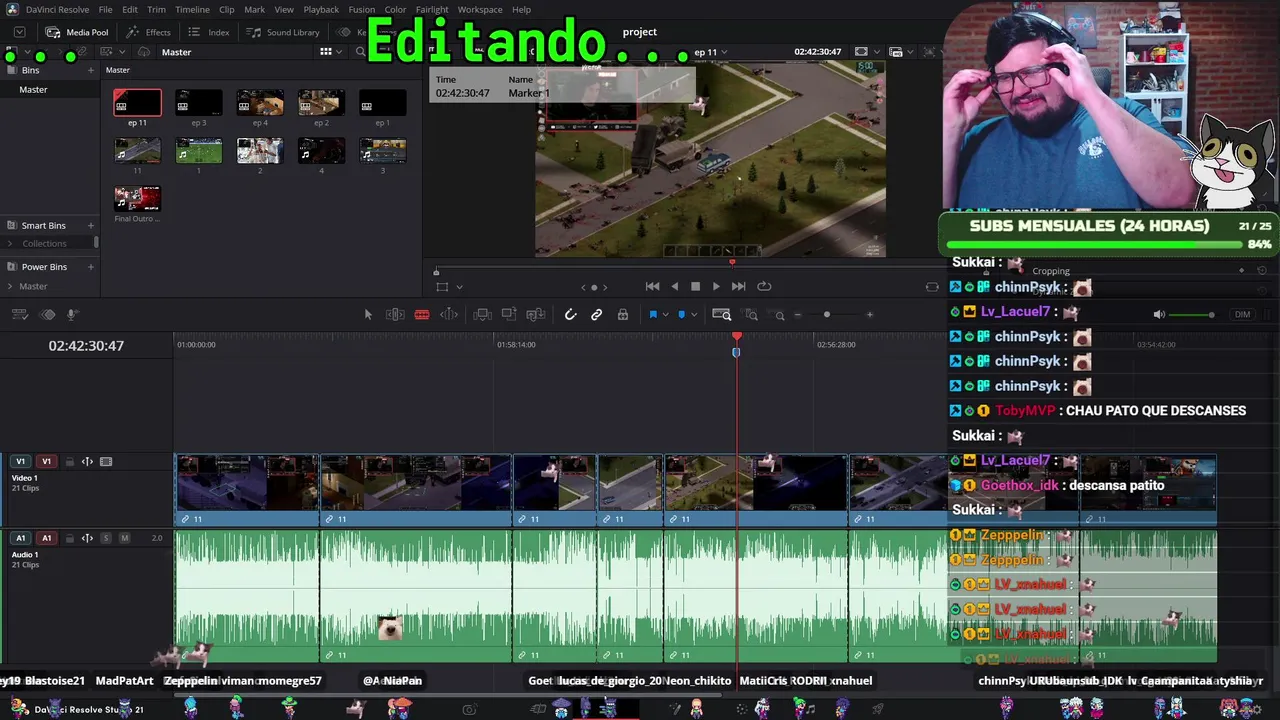Toggle Loop playback in viewer
The height and width of the screenshot is (720, 1280).
coord(764,286)
